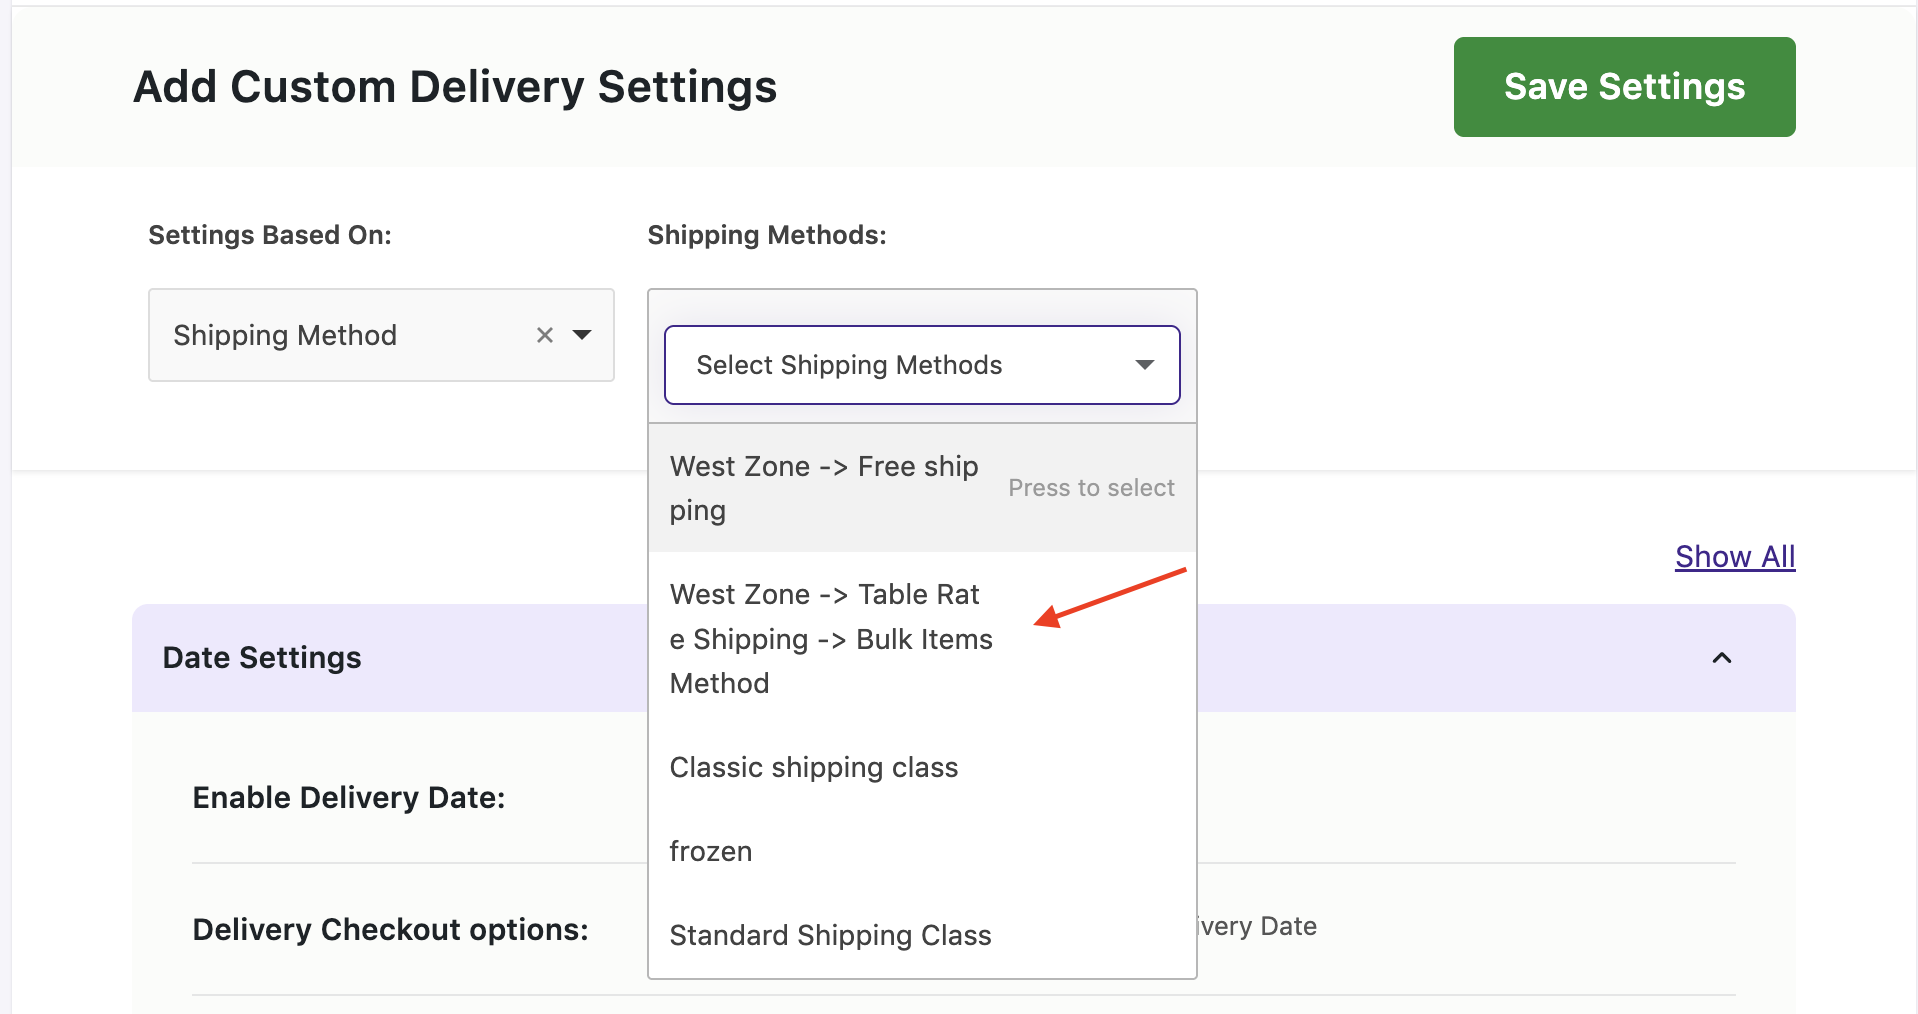Viewport: 1918px width, 1014px height.
Task: Click the Delivery Checkout options label
Action: click(390, 929)
